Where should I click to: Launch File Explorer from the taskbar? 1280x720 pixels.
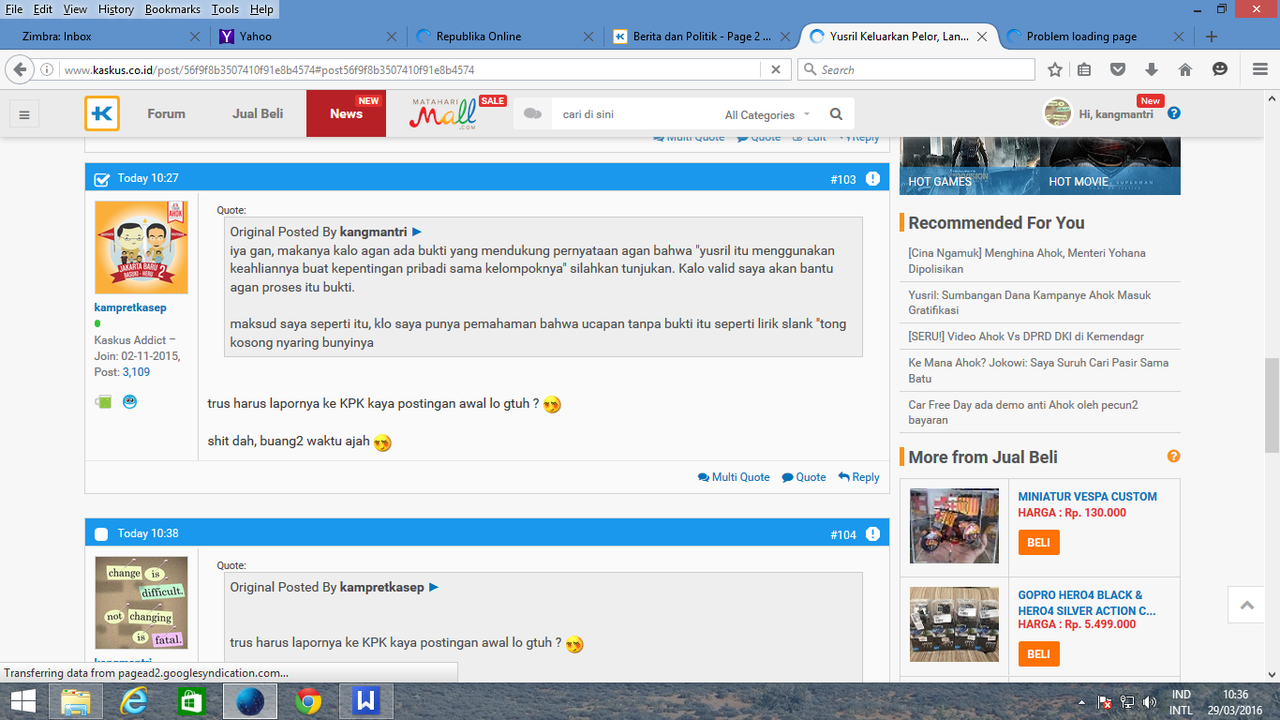[76, 702]
